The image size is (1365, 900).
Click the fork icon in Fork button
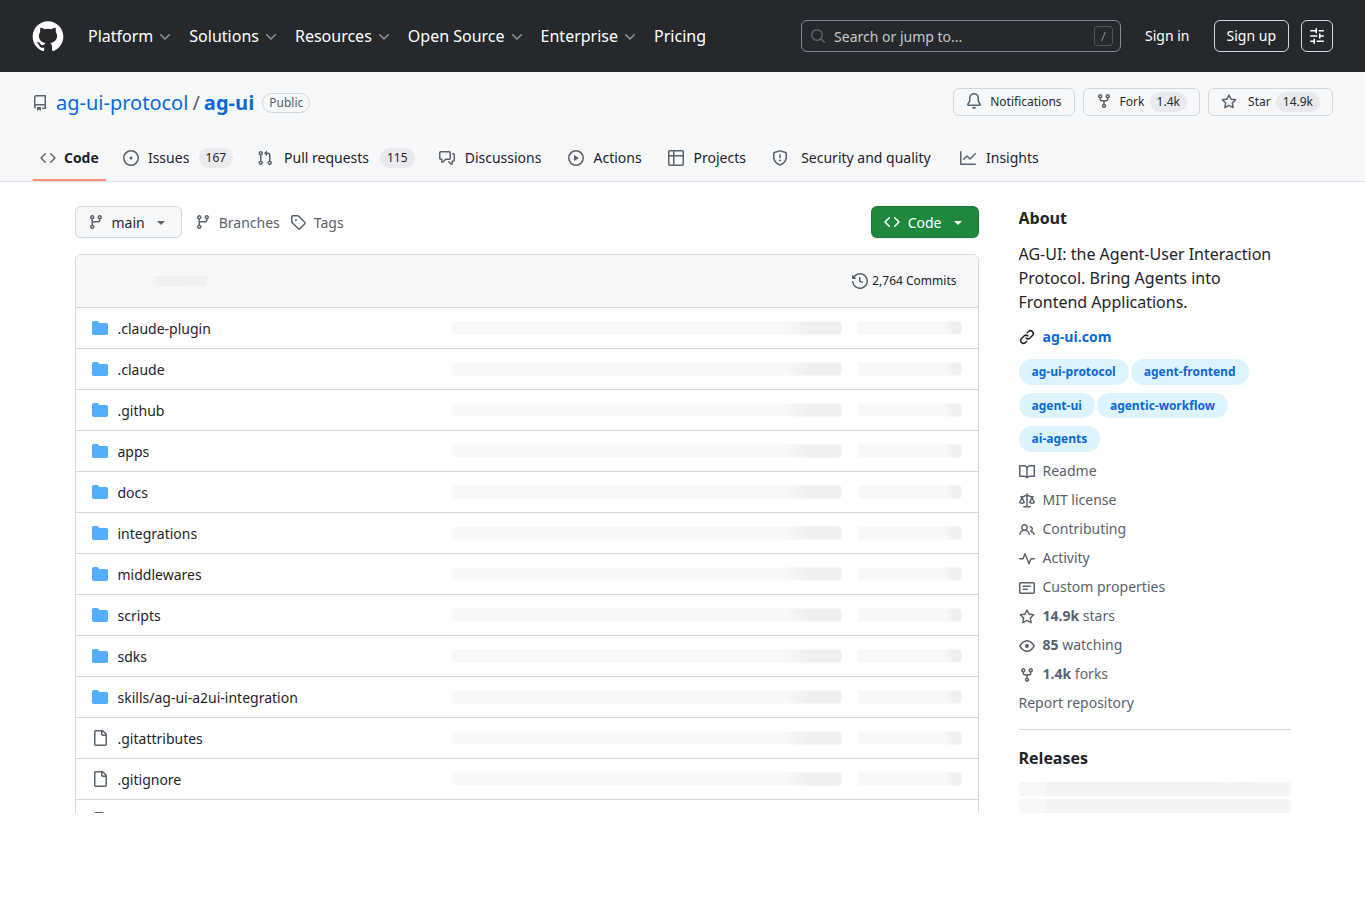[1104, 101]
